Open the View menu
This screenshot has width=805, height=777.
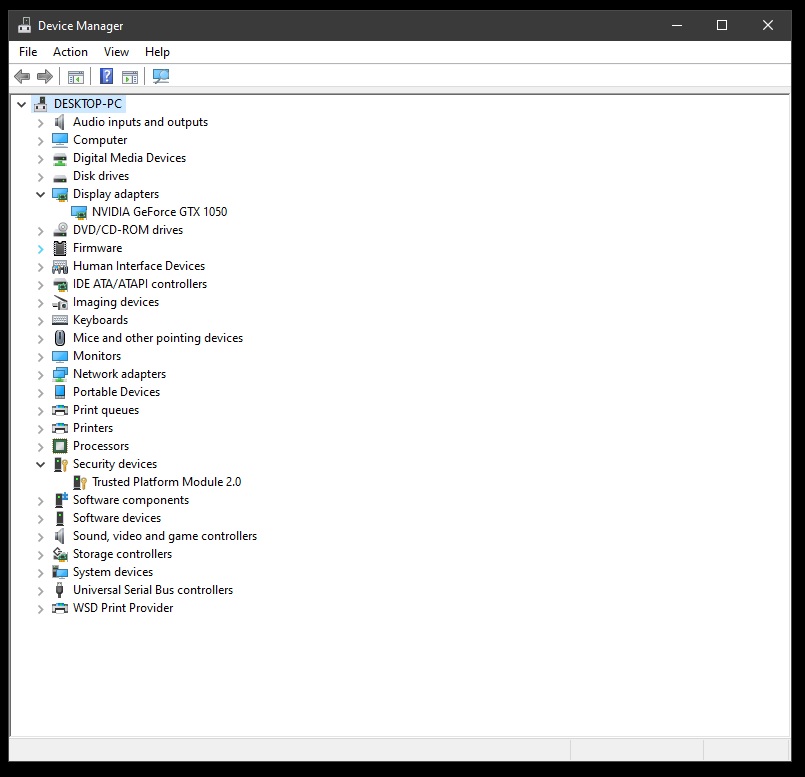point(116,52)
